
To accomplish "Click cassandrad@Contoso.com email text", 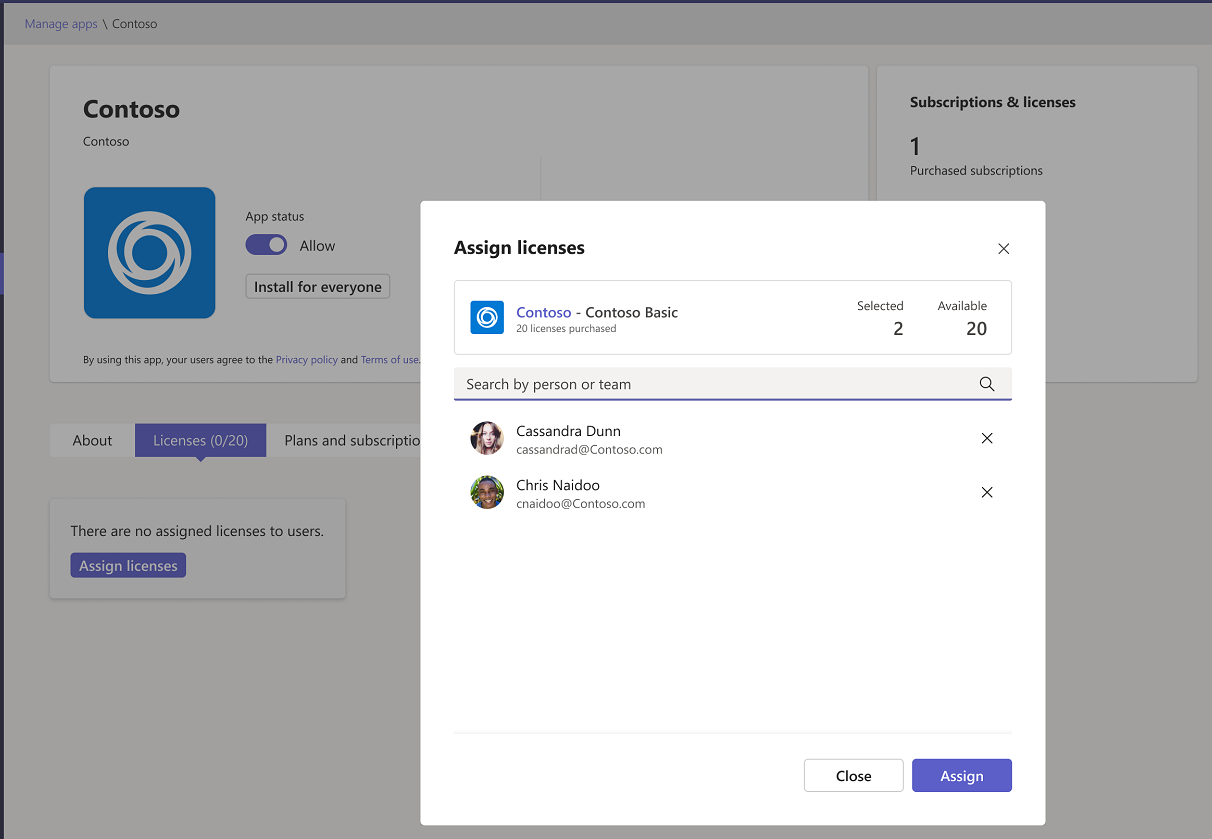I will 589,450.
